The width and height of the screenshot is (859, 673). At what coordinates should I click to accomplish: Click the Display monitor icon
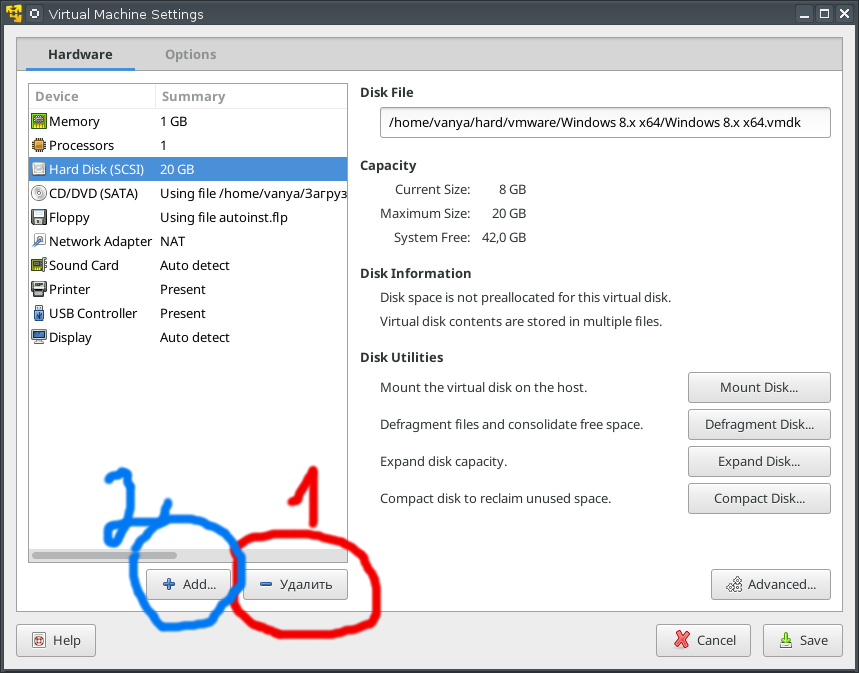click(39, 338)
